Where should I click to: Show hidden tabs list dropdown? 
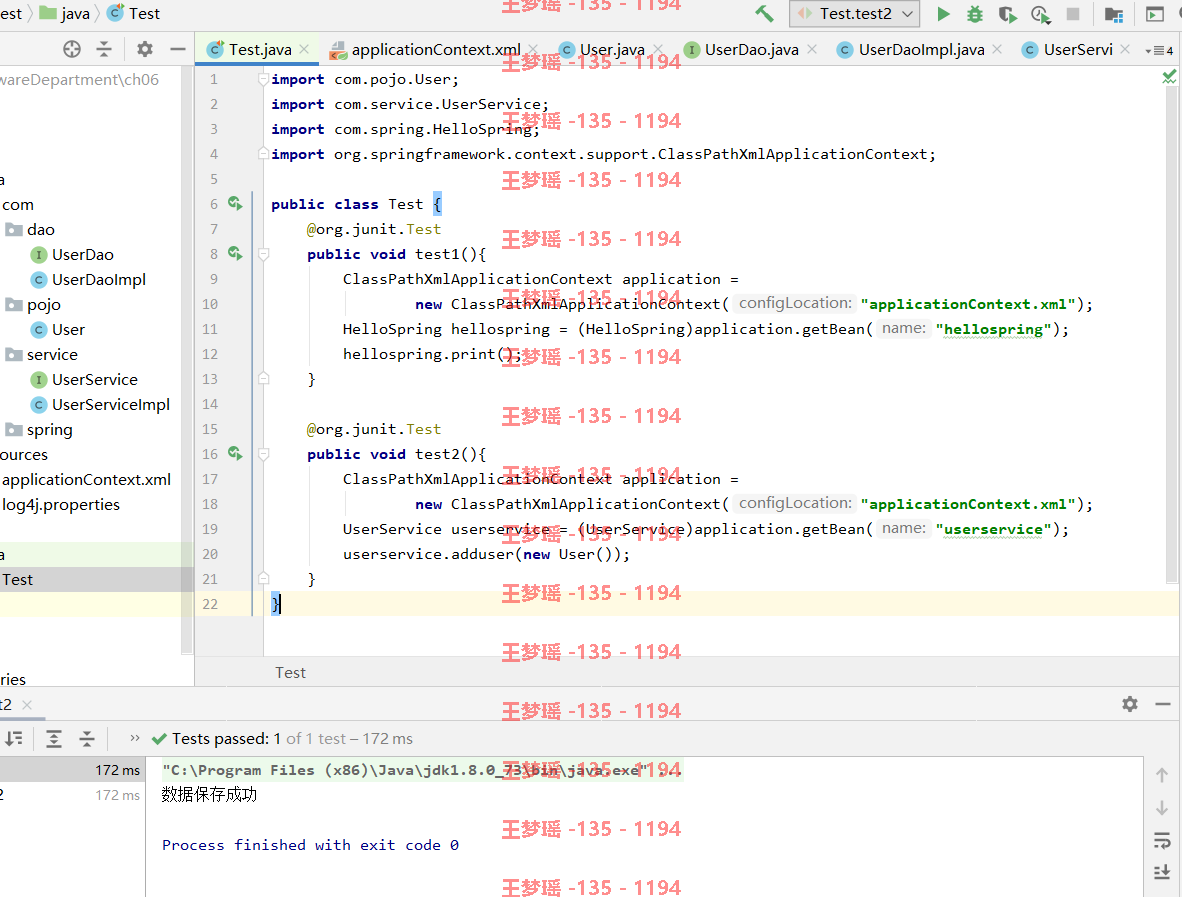[x=1159, y=51]
